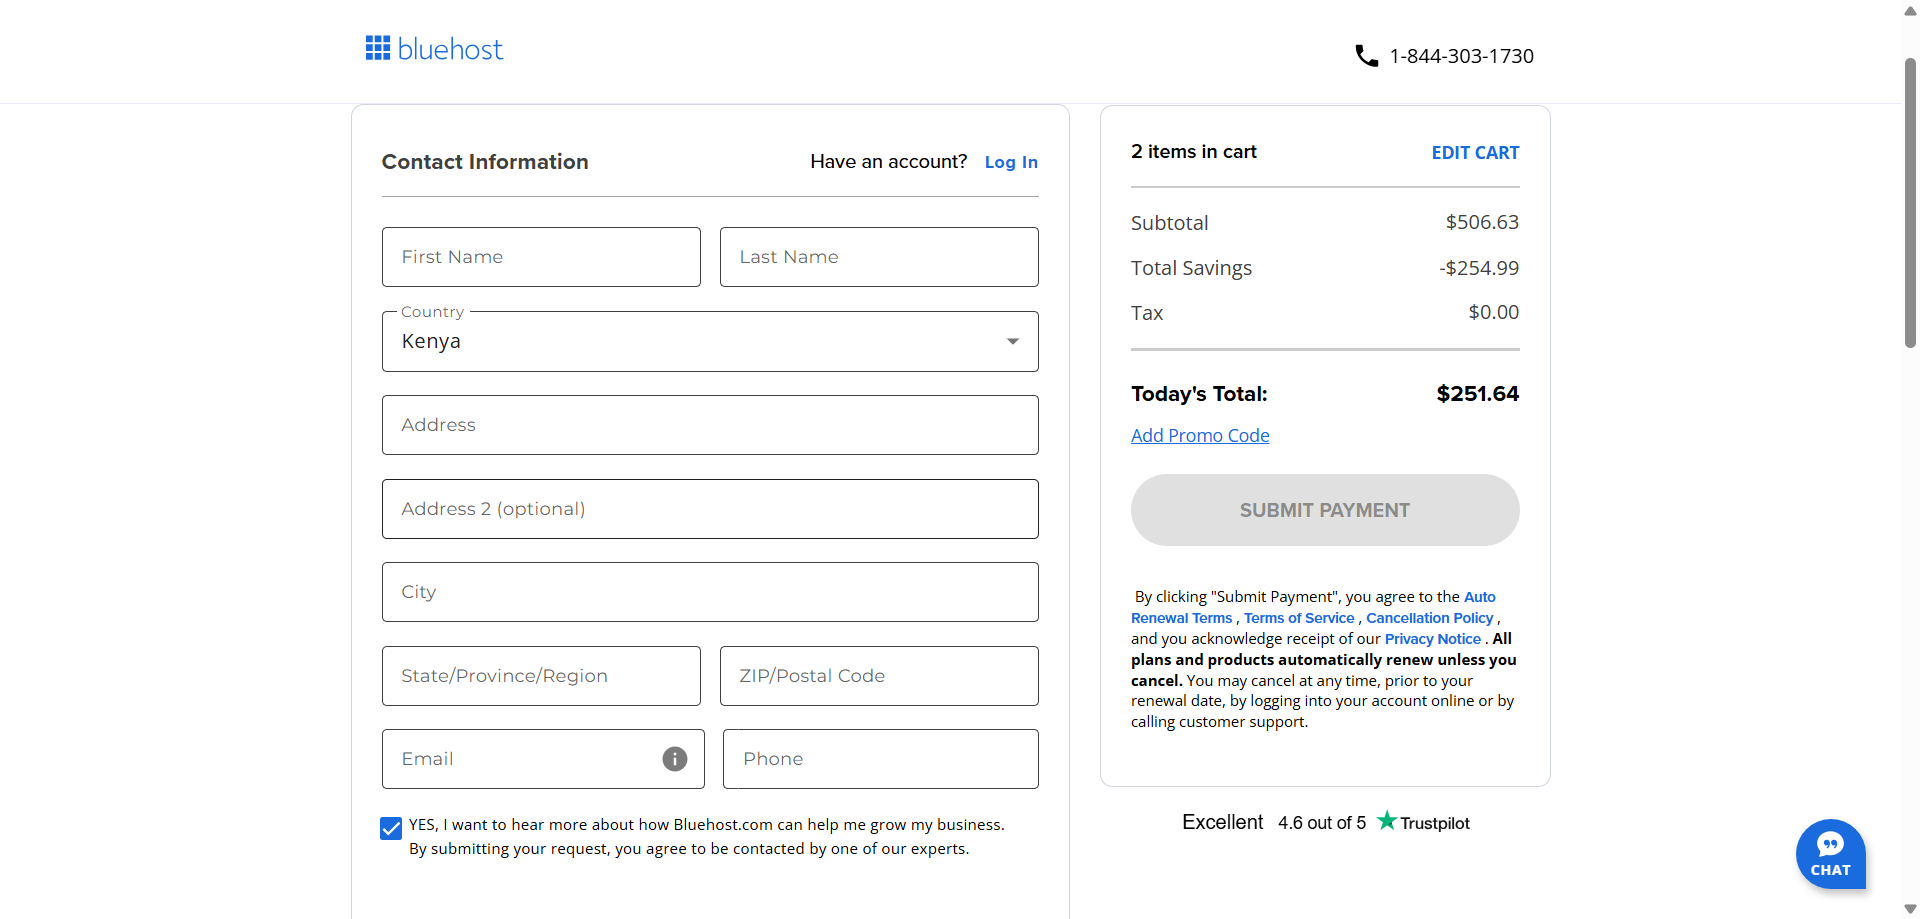Click the Bluehost logo
Viewport: 1920px width, 919px height.
[434, 49]
